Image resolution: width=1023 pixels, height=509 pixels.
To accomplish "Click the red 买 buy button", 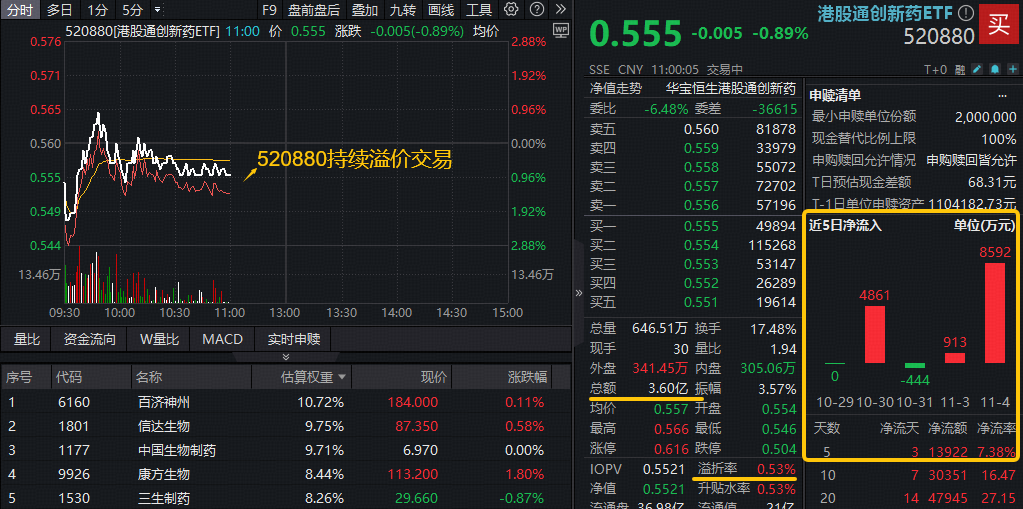I will [999, 24].
